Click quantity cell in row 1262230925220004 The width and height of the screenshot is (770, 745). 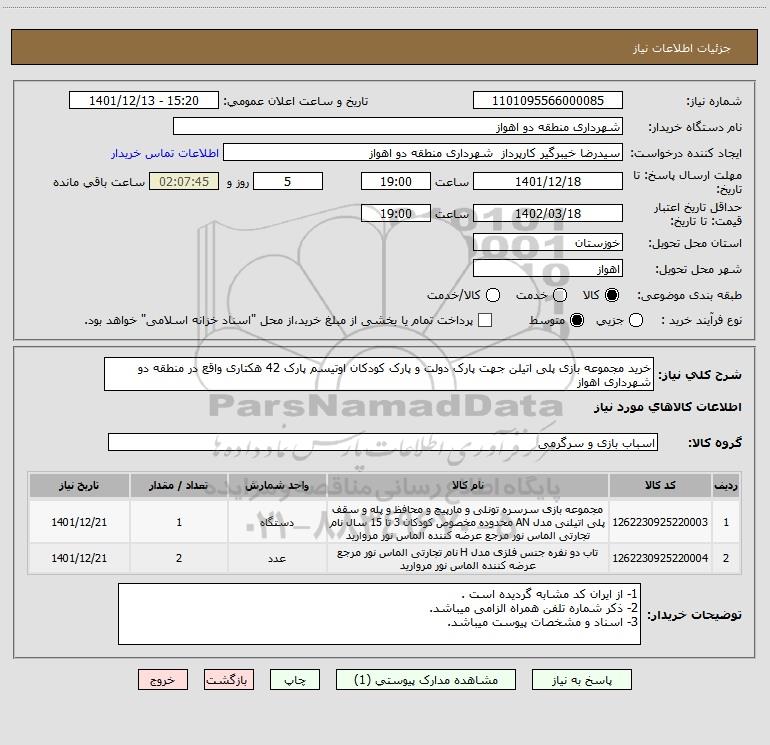pos(179,558)
